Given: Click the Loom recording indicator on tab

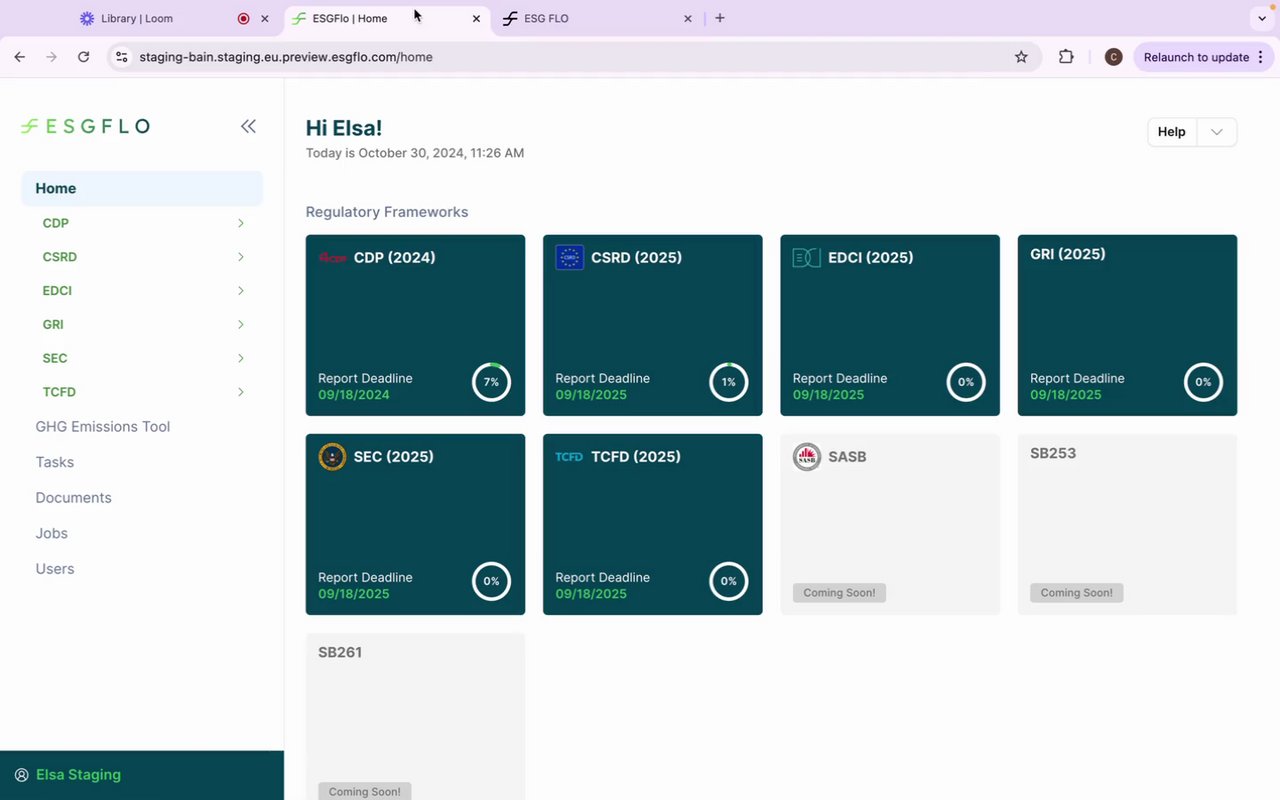Looking at the screenshot, I should (243, 18).
